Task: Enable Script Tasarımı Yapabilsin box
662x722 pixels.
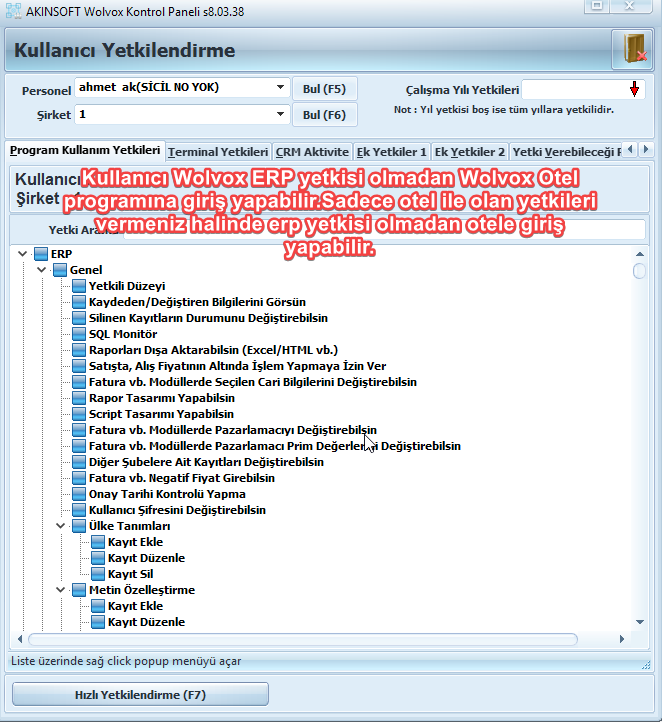Action: (79, 414)
